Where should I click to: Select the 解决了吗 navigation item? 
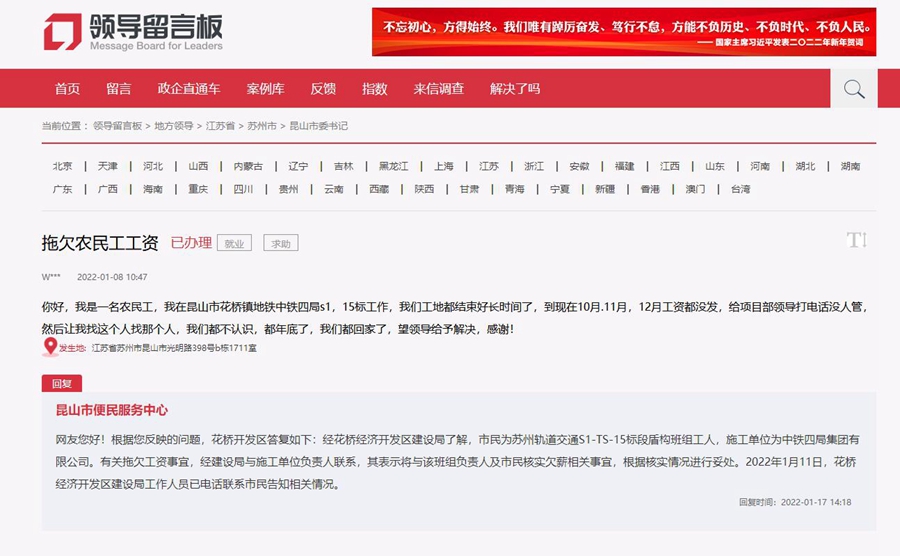515,89
